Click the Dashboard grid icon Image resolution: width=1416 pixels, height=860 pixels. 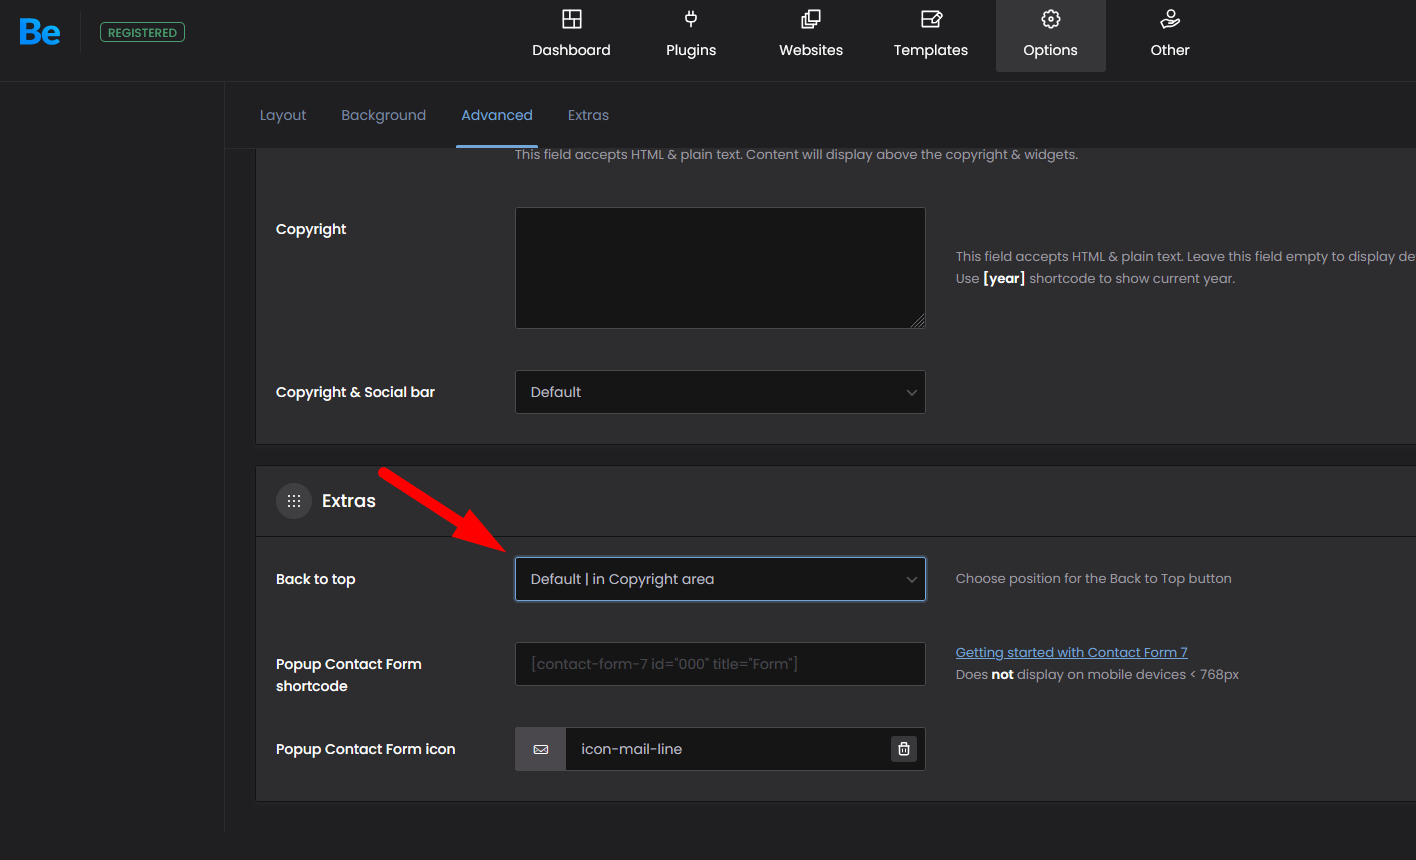coord(571,19)
